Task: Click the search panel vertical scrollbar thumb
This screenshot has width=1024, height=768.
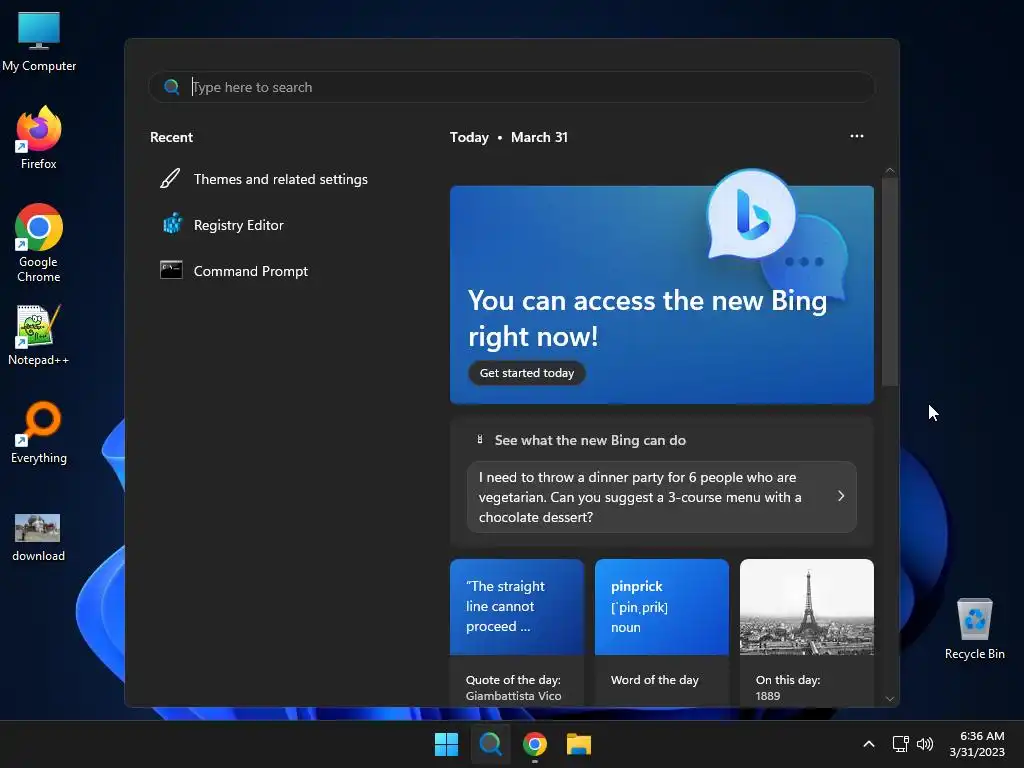Action: tap(889, 281)
